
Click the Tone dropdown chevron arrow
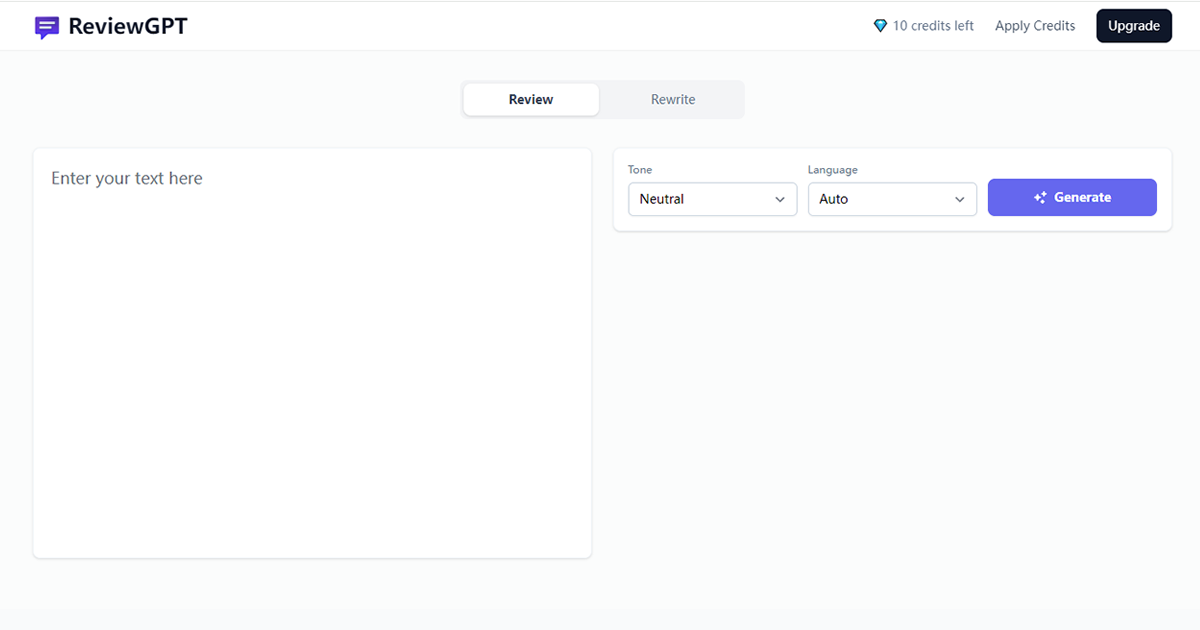pyautogui.click(x=780, y=200)
